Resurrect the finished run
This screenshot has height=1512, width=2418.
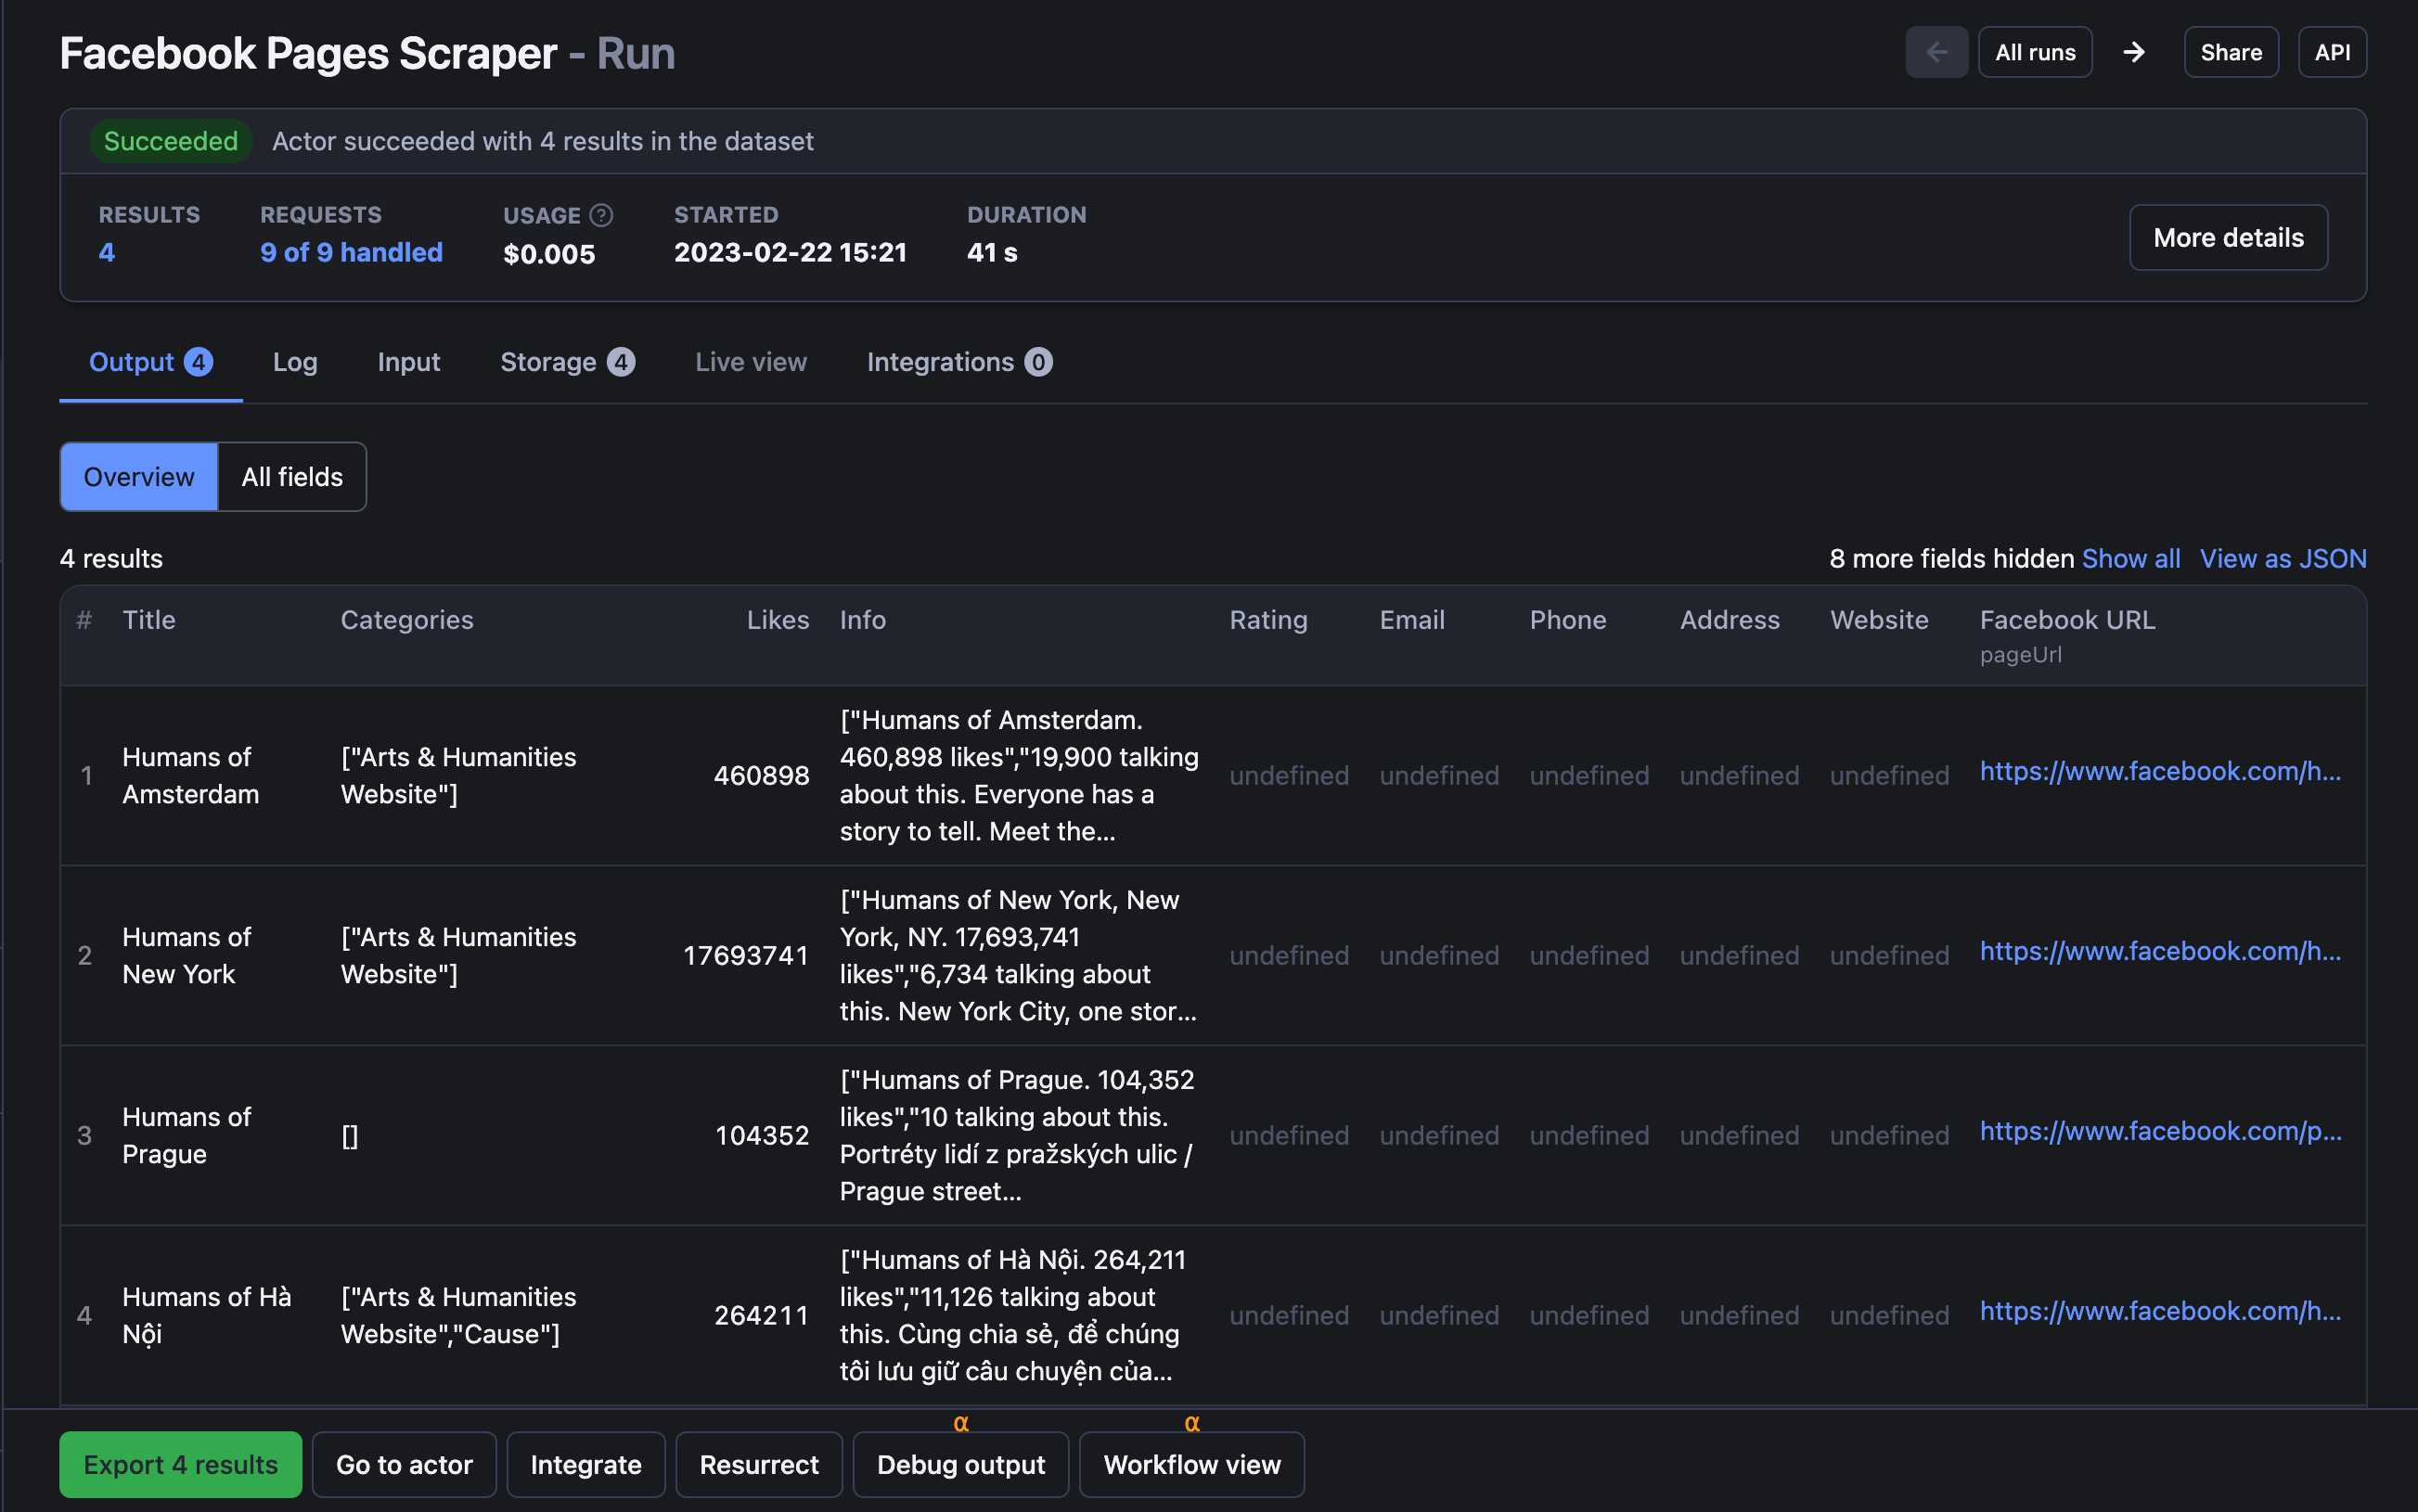pyautogui.click(x=758, y=1464)
